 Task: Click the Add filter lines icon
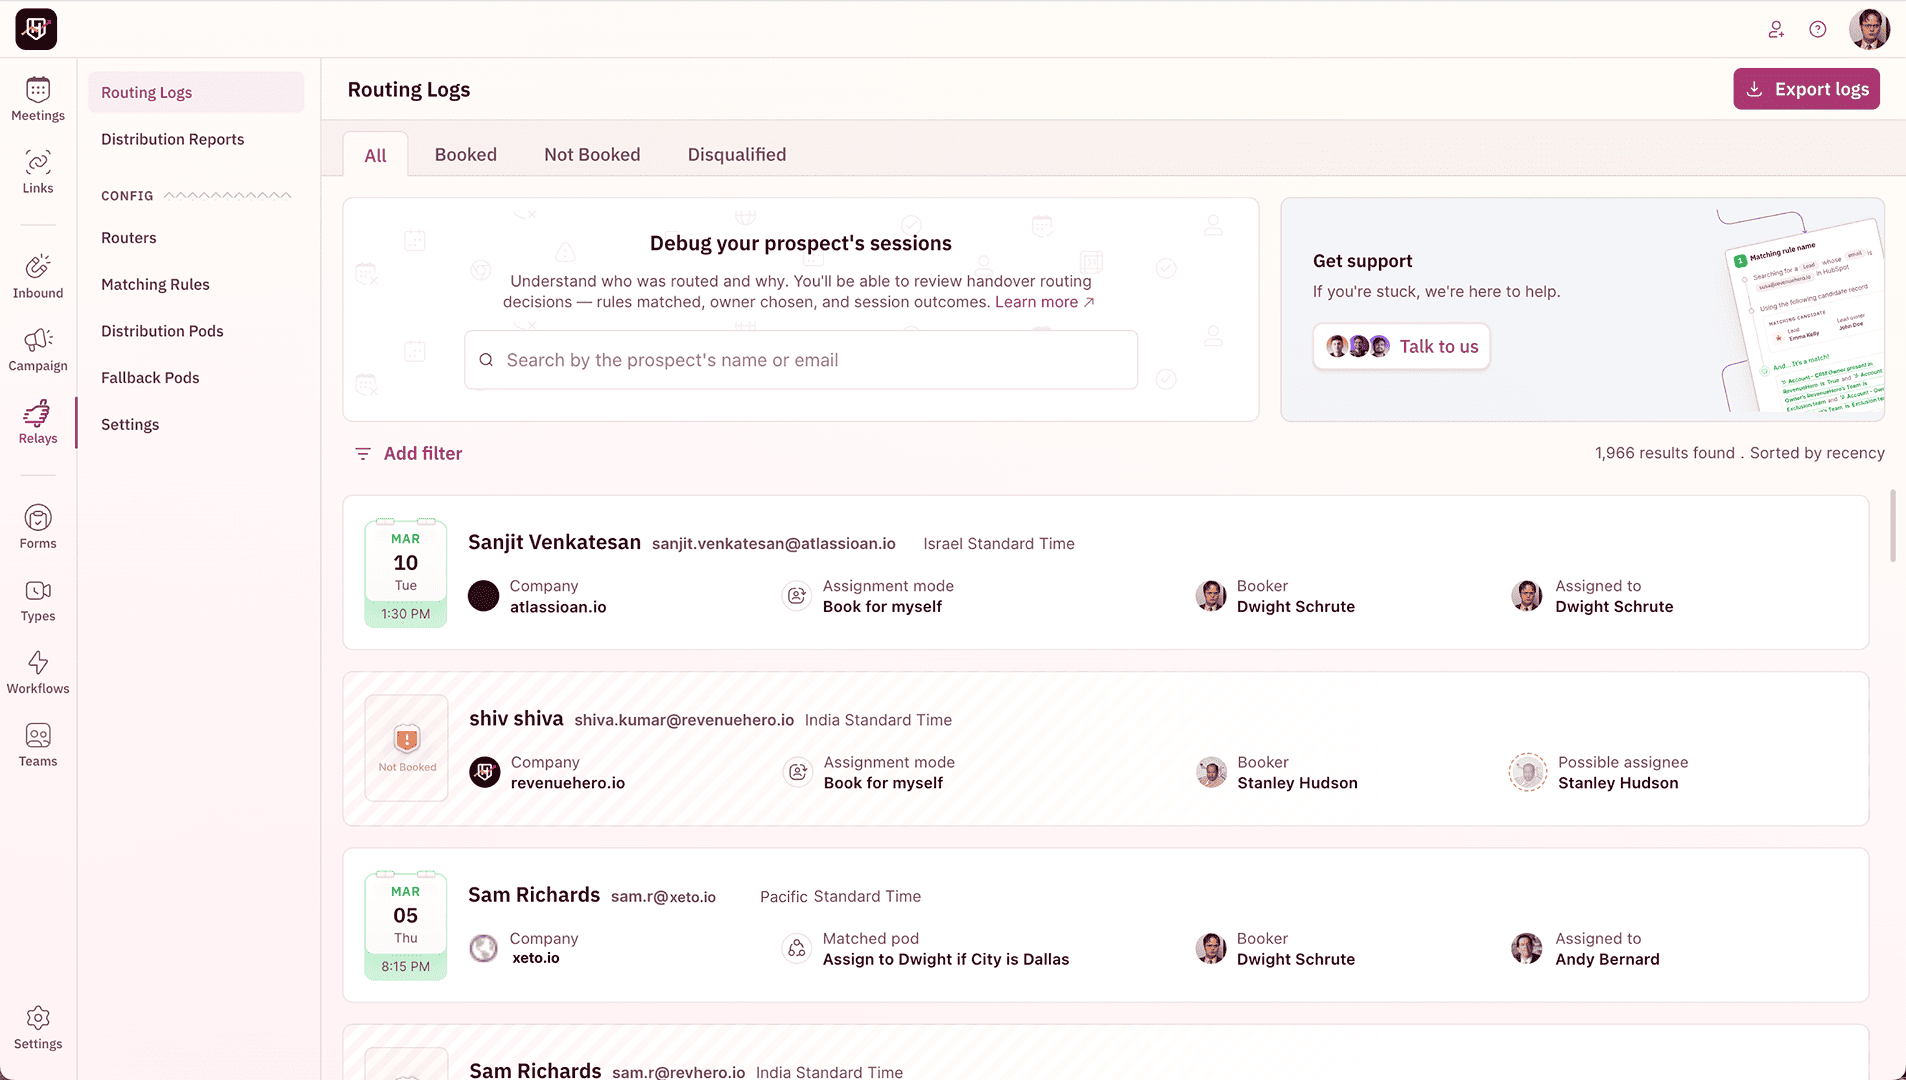[363, 454]
